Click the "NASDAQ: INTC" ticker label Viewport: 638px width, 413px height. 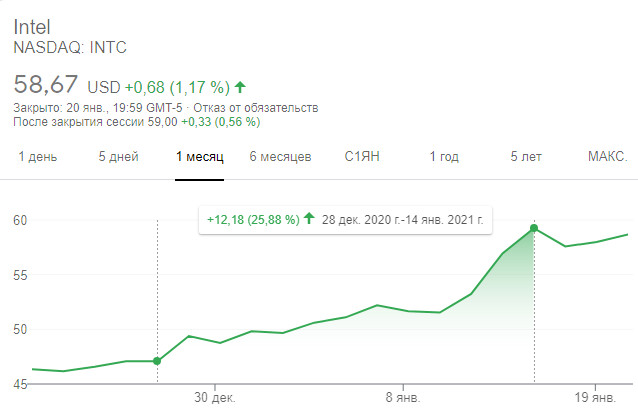[x=70, y=47]
